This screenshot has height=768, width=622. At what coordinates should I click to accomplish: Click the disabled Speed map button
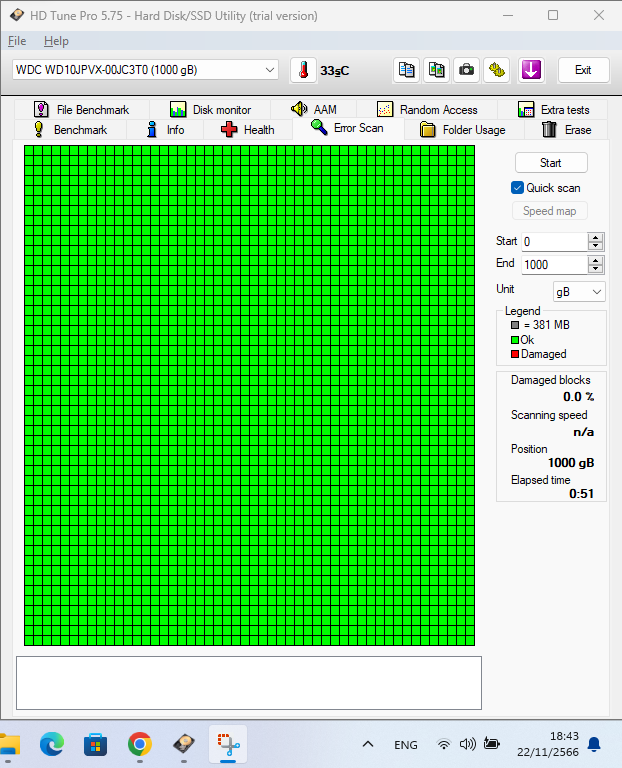tap(550, 211)
